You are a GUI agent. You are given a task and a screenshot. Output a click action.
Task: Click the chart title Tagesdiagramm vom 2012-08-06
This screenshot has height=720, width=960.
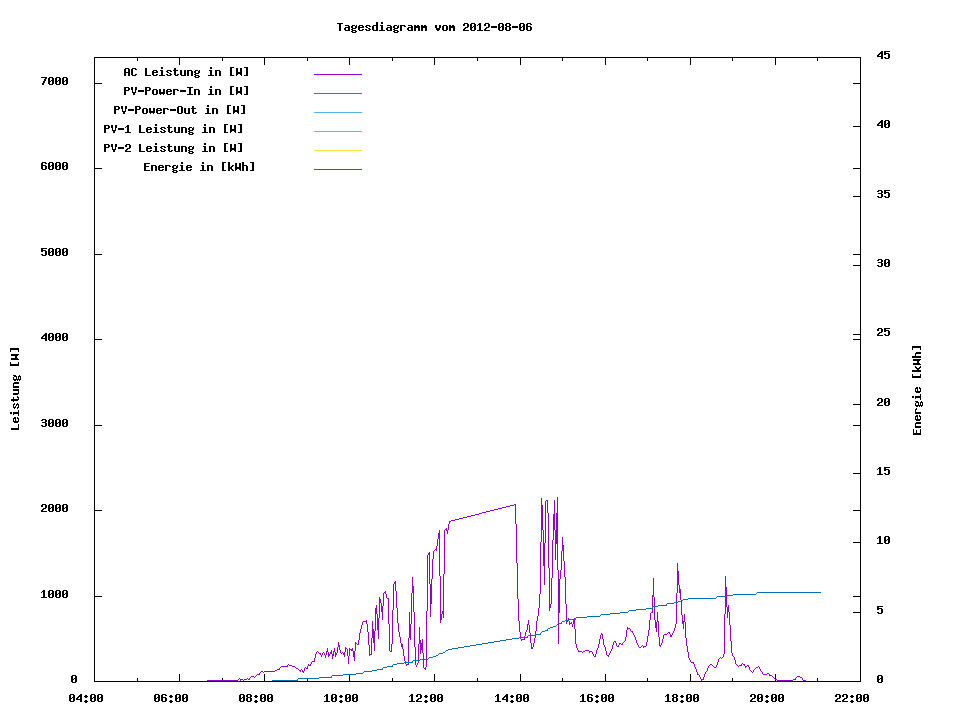[434, 27]
